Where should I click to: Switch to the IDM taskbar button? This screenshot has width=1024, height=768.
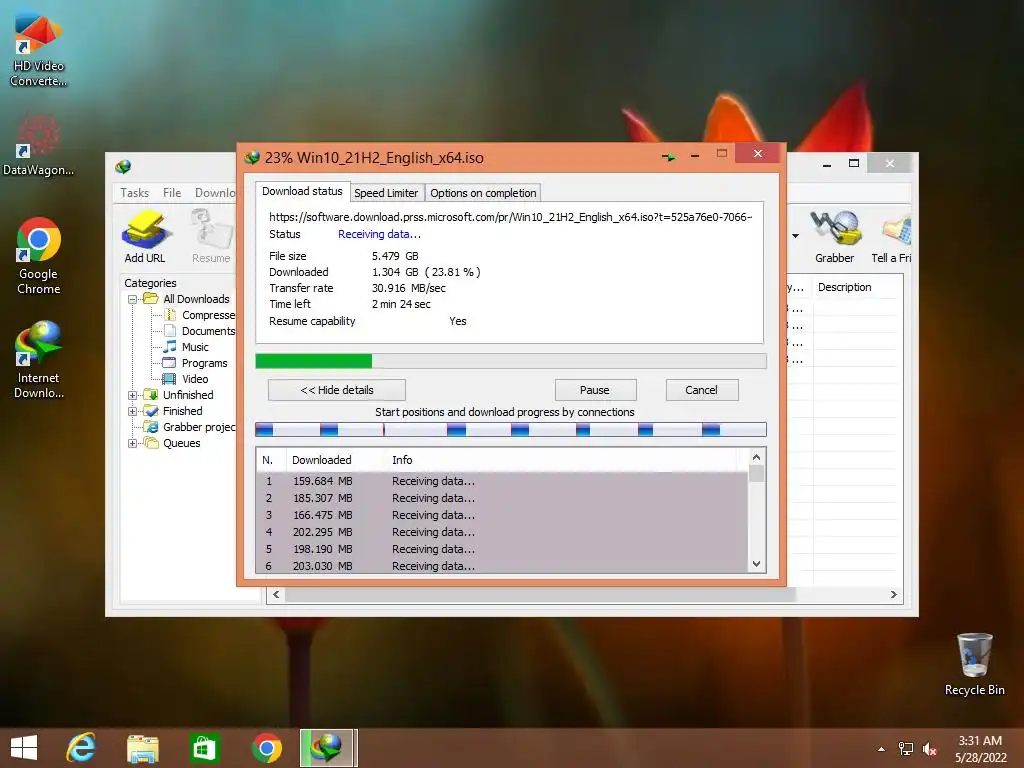pos(328,748)
